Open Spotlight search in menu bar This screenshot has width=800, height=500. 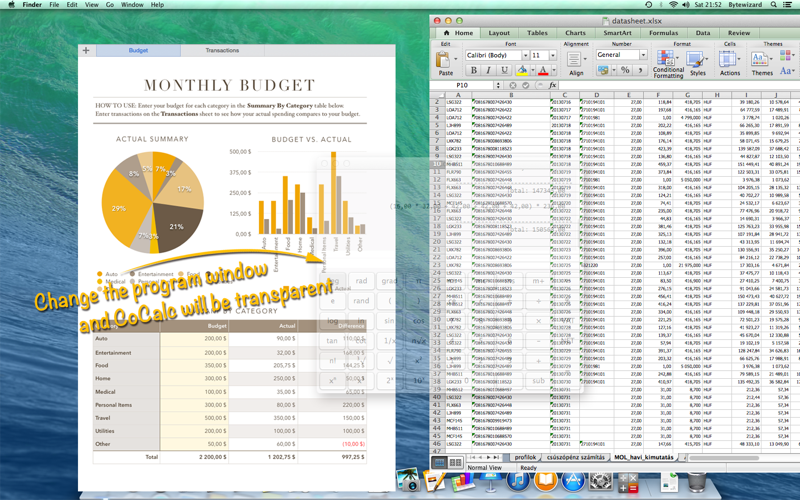pyautogui.click(x=773, y=5)
